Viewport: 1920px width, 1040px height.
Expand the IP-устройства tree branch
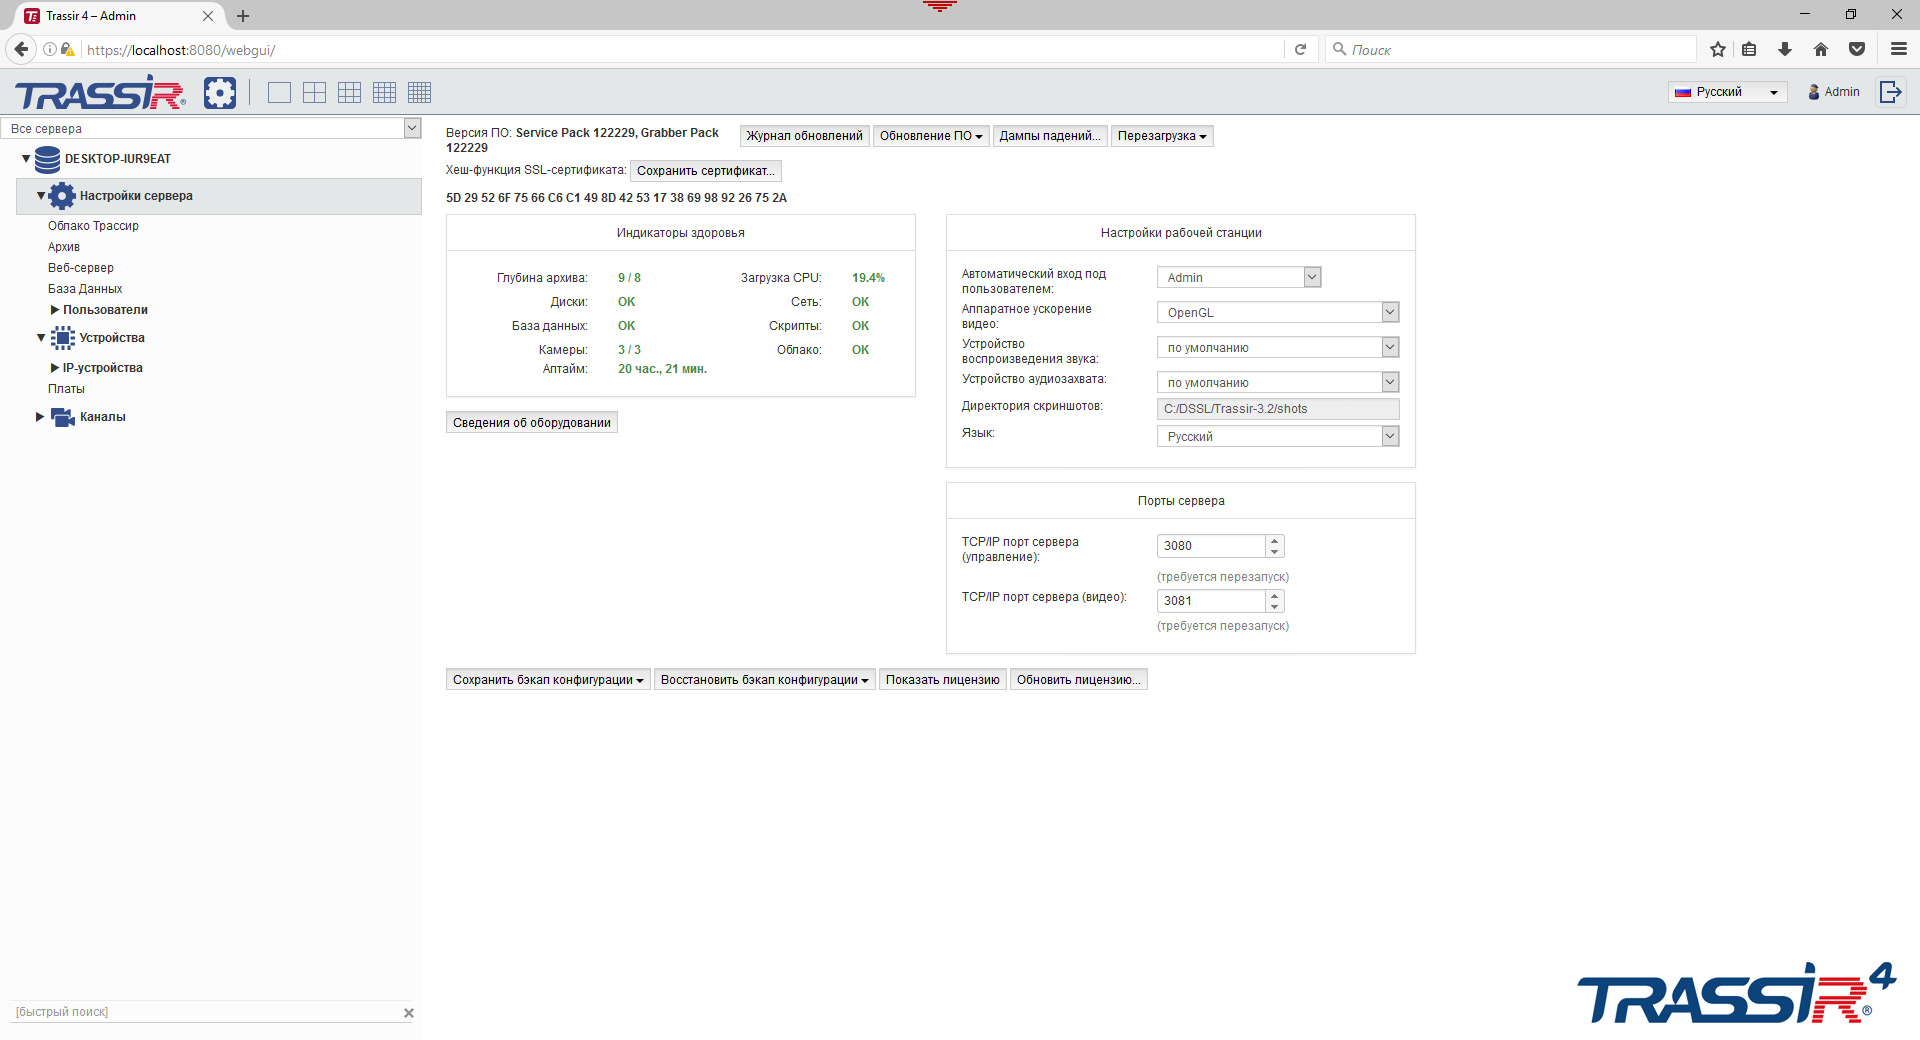tap(55, 367)
